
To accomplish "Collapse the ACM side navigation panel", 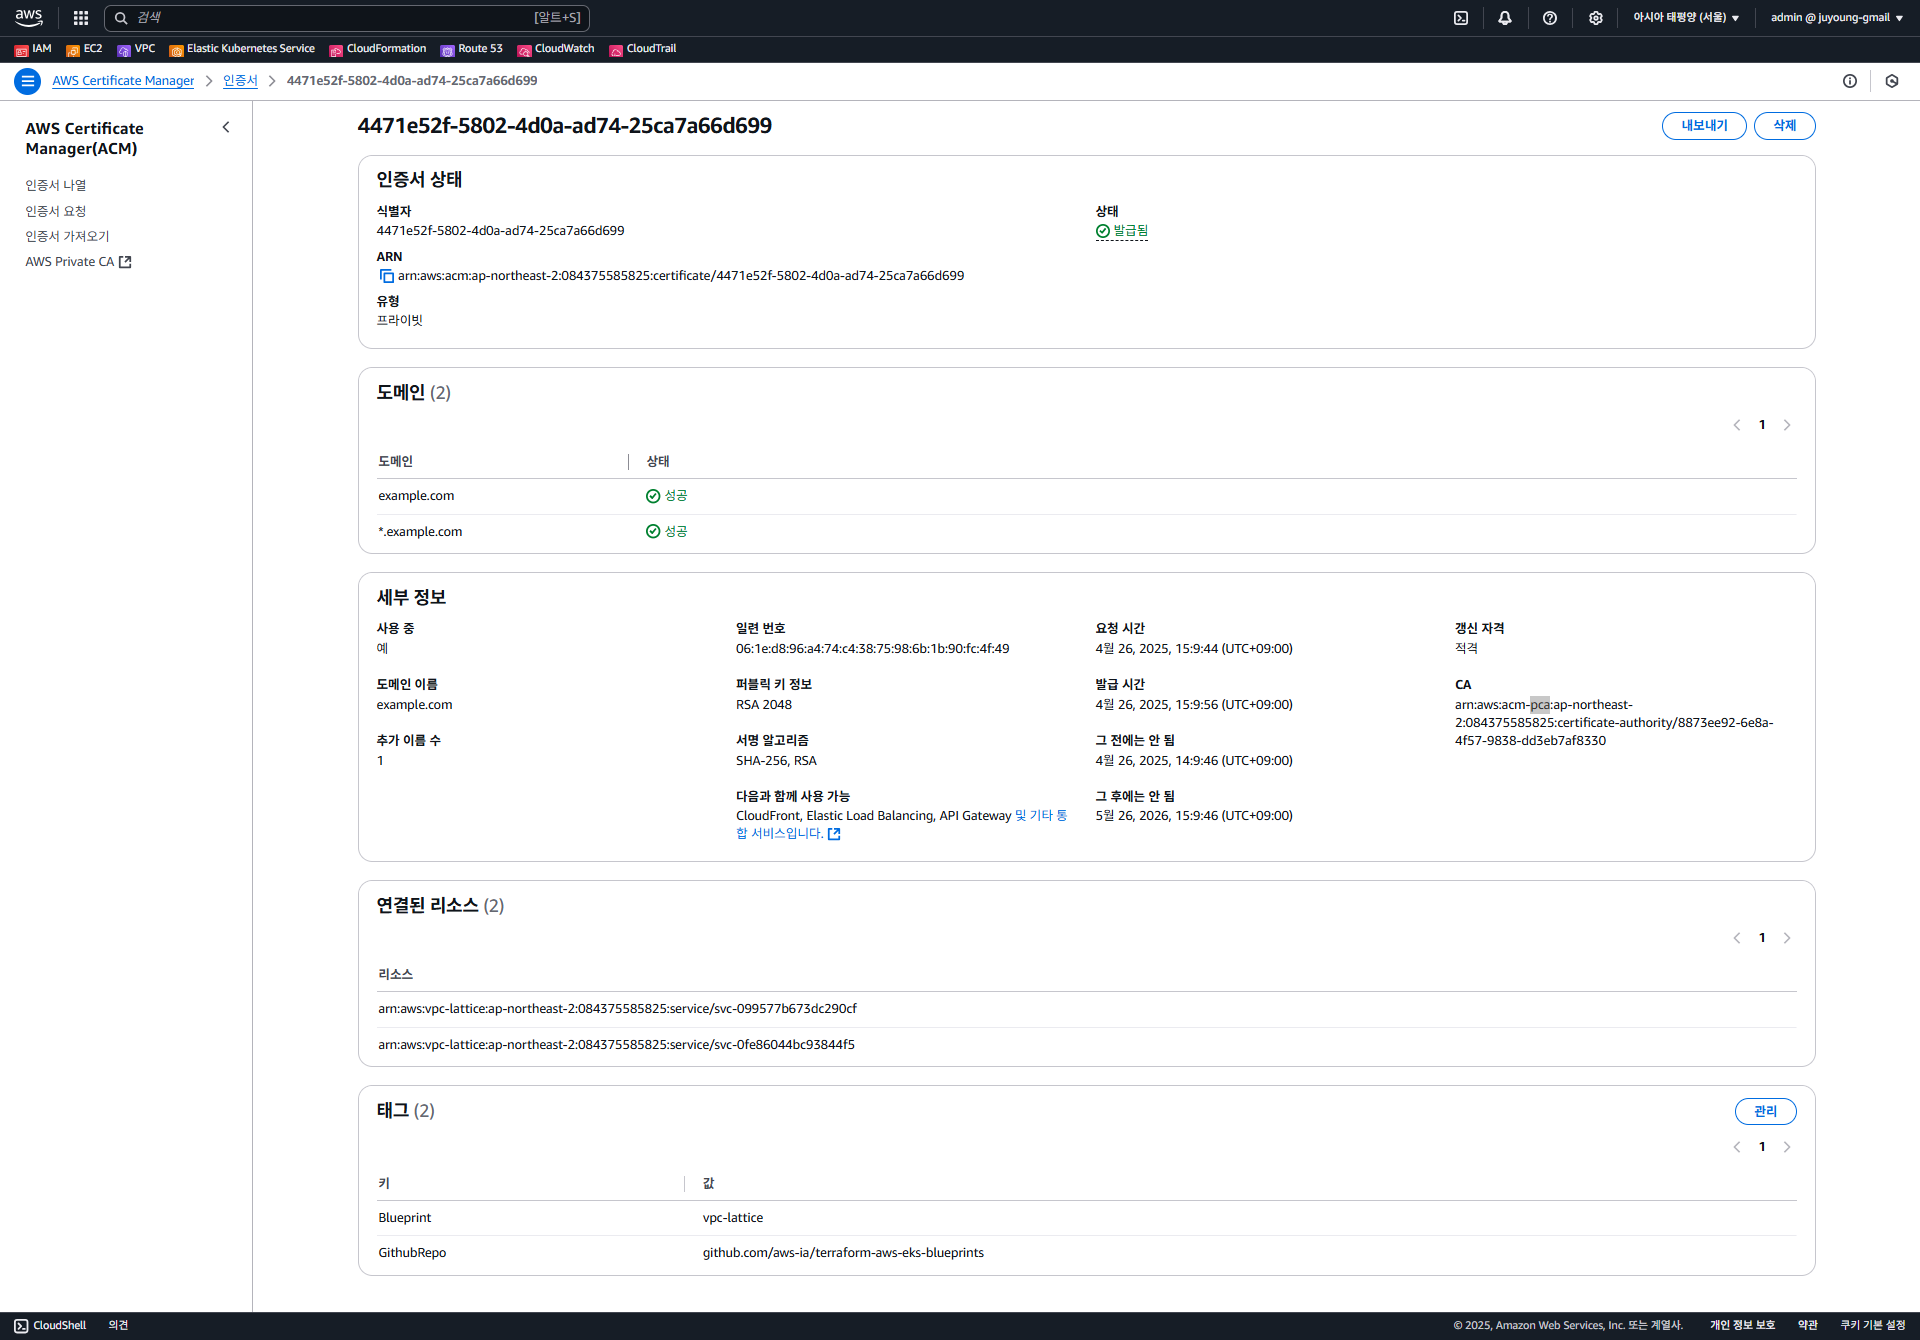I will click(226, 127).
